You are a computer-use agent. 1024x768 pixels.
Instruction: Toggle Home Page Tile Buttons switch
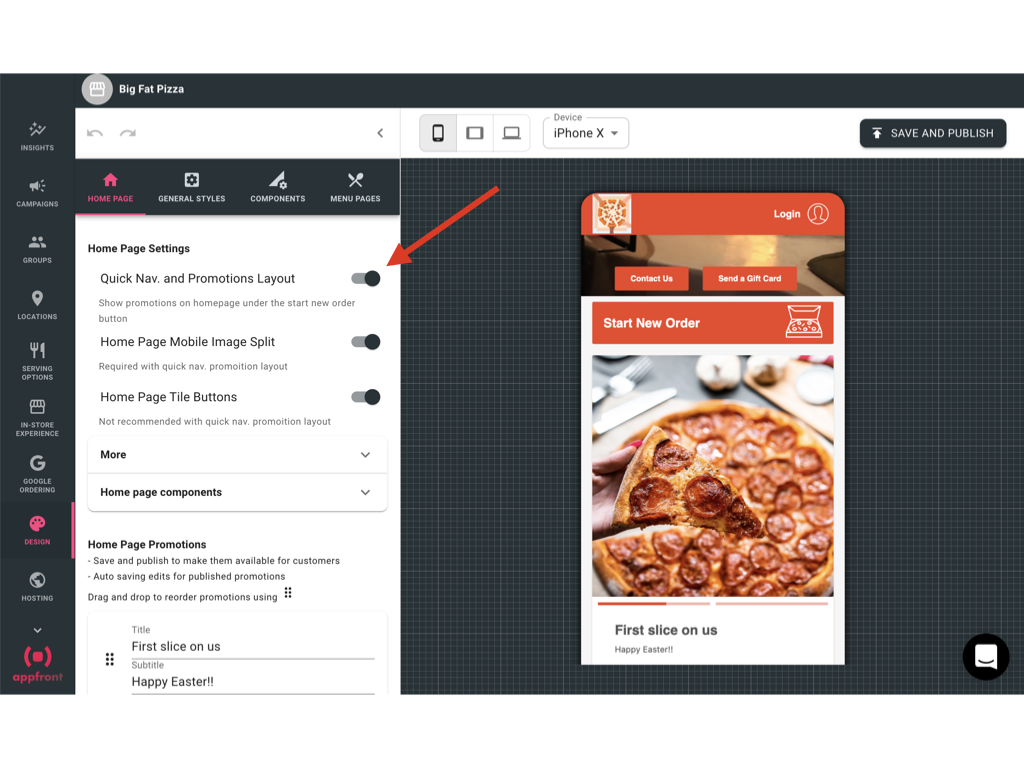366,397
